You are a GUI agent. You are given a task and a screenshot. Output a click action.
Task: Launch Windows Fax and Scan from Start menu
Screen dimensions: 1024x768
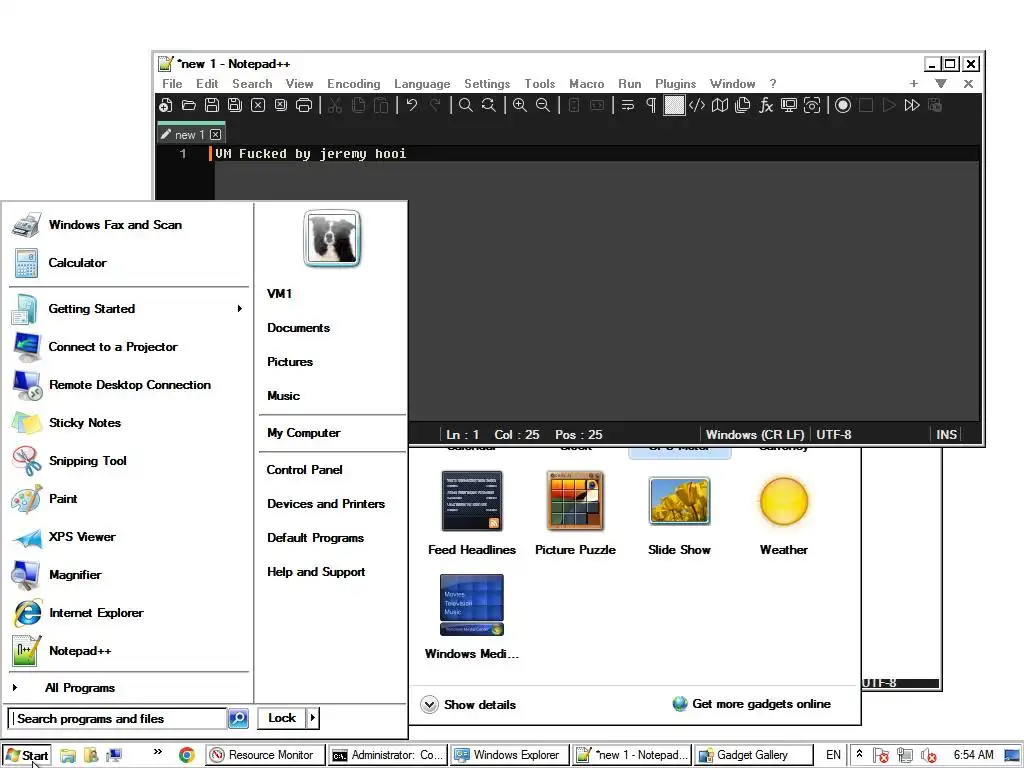129,225
